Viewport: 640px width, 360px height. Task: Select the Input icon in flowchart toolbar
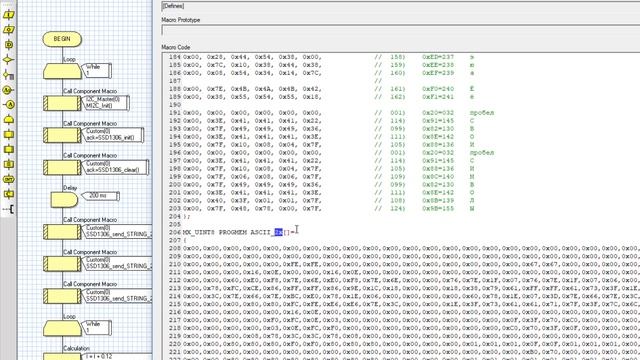[8, 15]
